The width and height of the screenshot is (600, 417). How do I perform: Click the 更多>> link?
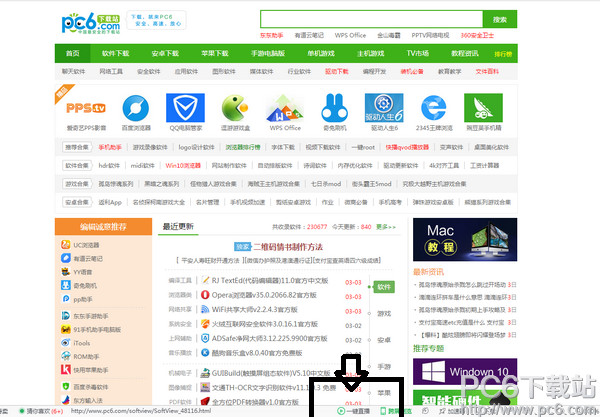(386, 227)
